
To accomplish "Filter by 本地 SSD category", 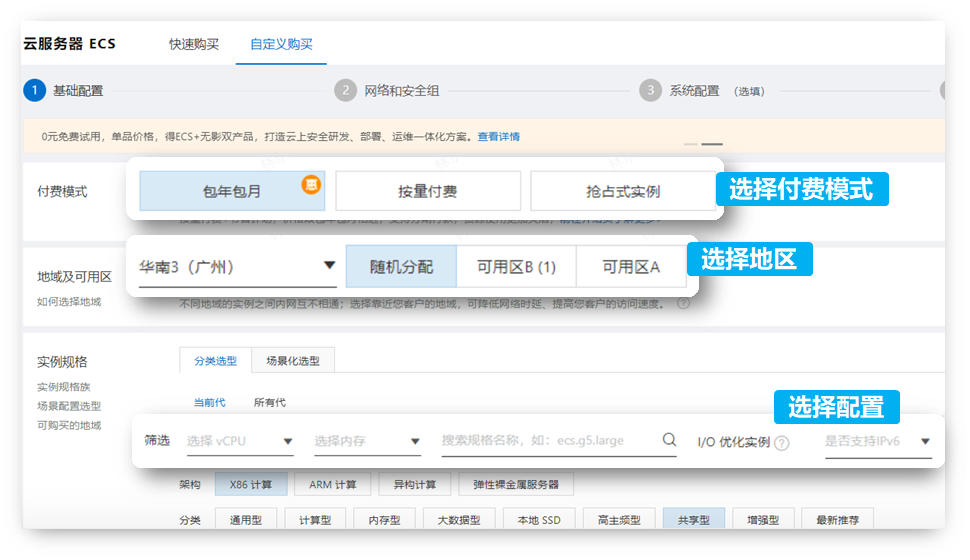I will click(x=539, y=520).
